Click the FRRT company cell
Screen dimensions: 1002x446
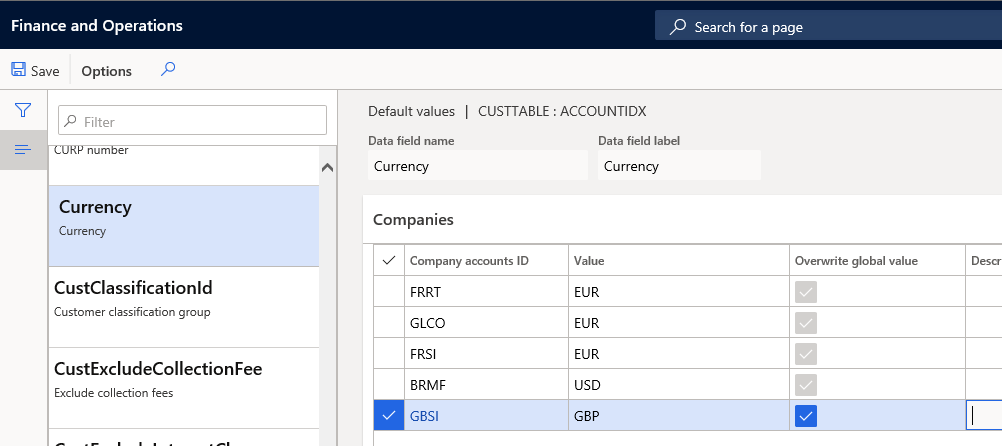coord(486,292)
